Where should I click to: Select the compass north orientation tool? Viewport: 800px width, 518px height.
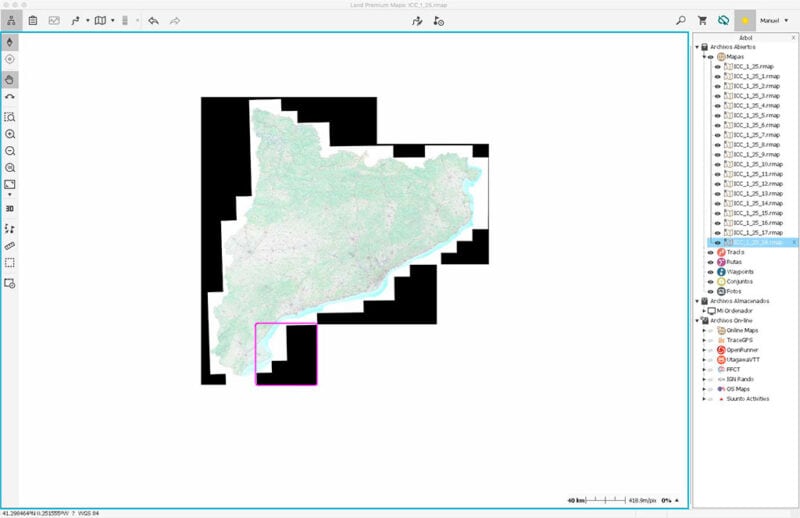point(10,42)
